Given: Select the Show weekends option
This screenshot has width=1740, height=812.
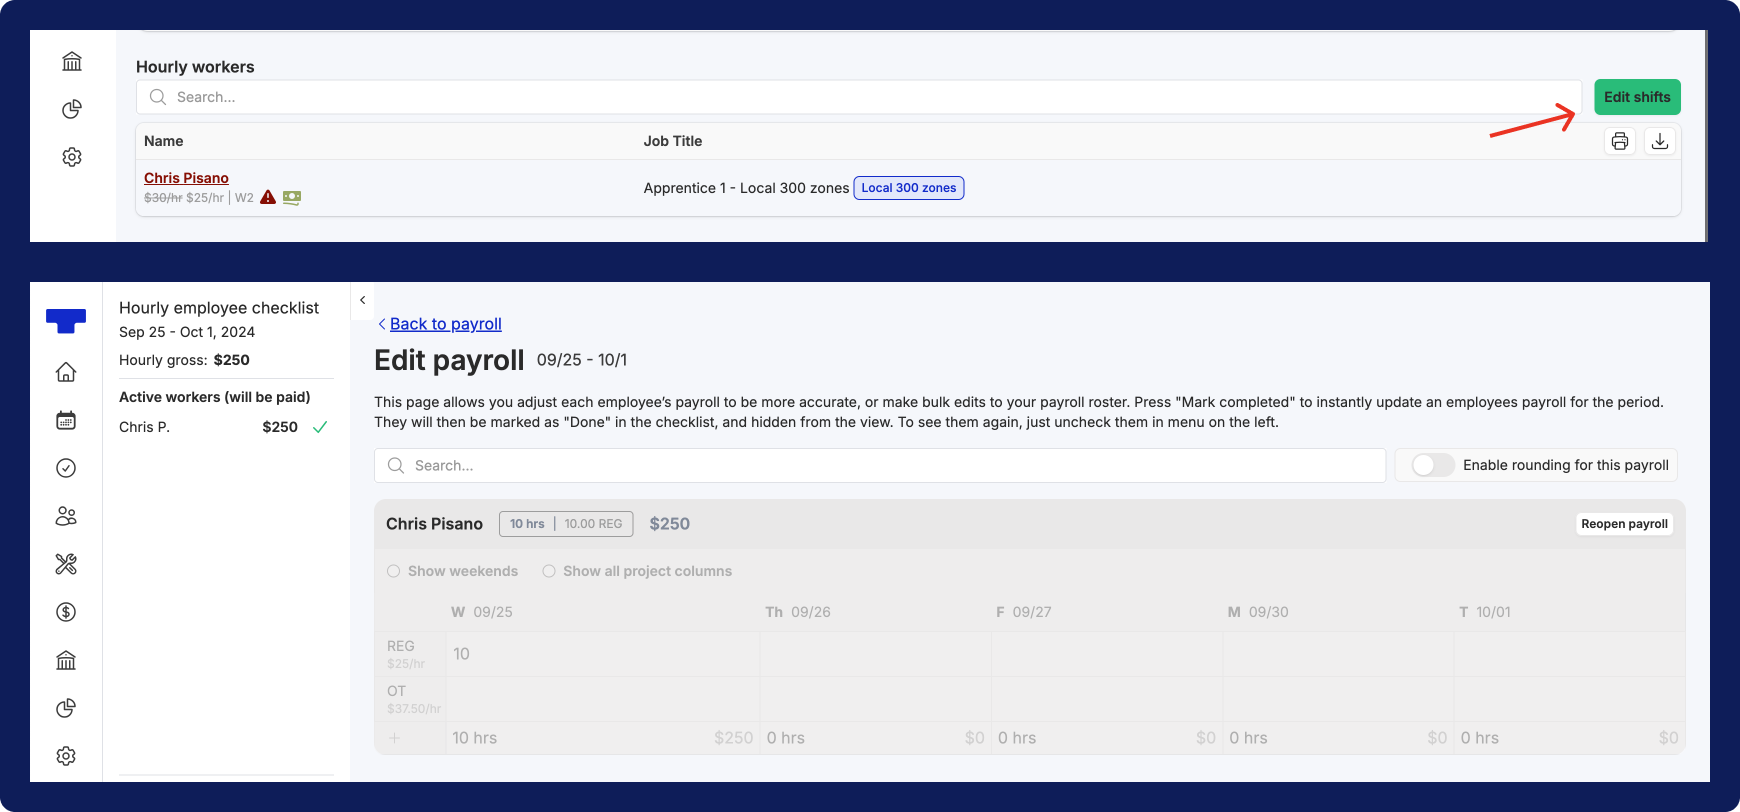Looking at the screenshot, I should point(394,571).
